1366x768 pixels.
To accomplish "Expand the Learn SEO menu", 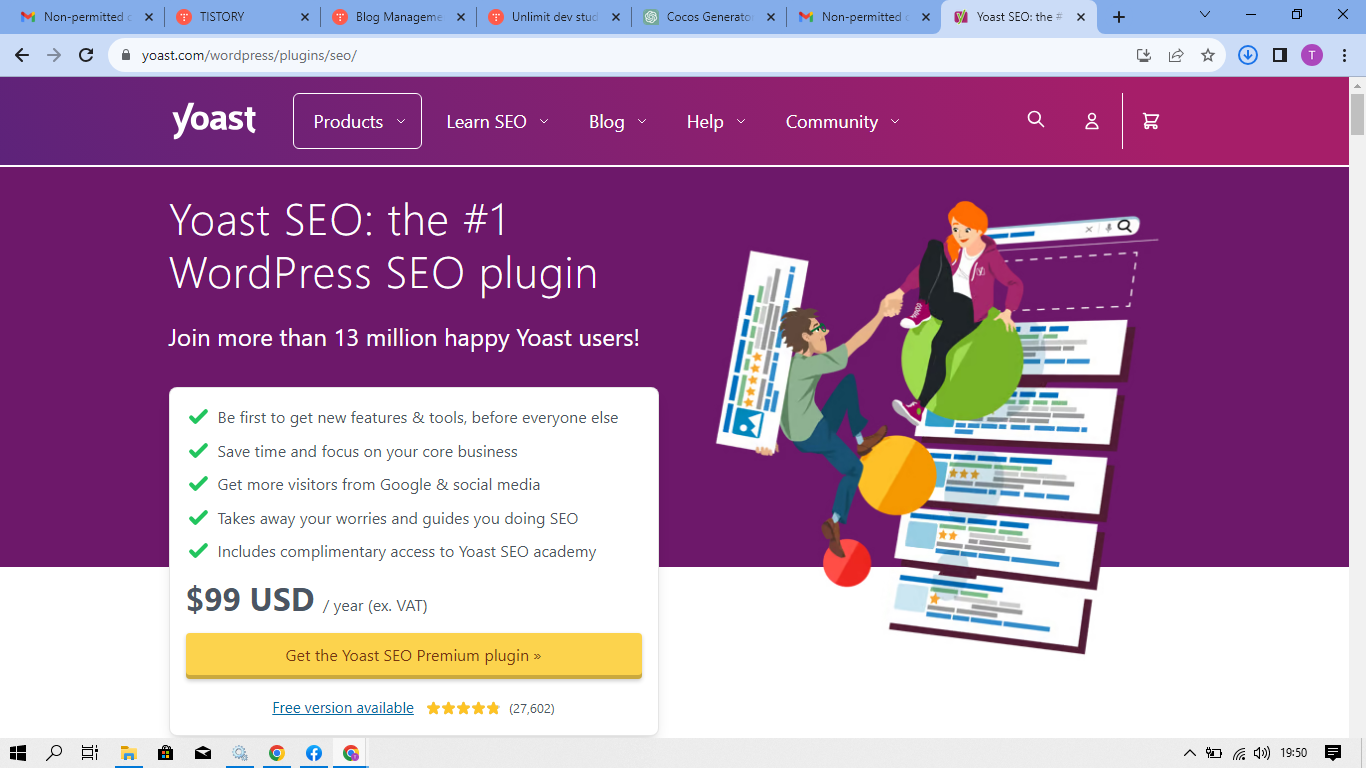I will click(x=497, y=121).
